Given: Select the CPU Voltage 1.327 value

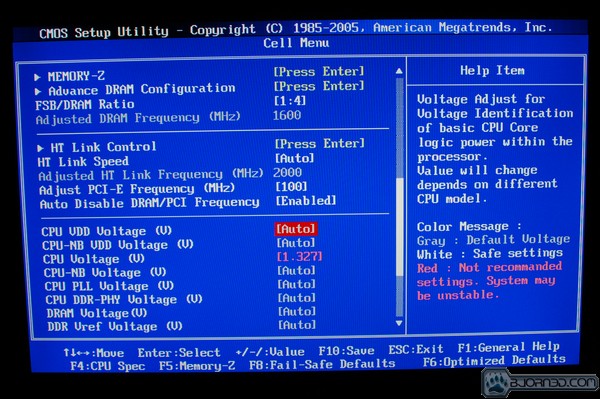Looking at the screenshot, I should tap(300, 257).
